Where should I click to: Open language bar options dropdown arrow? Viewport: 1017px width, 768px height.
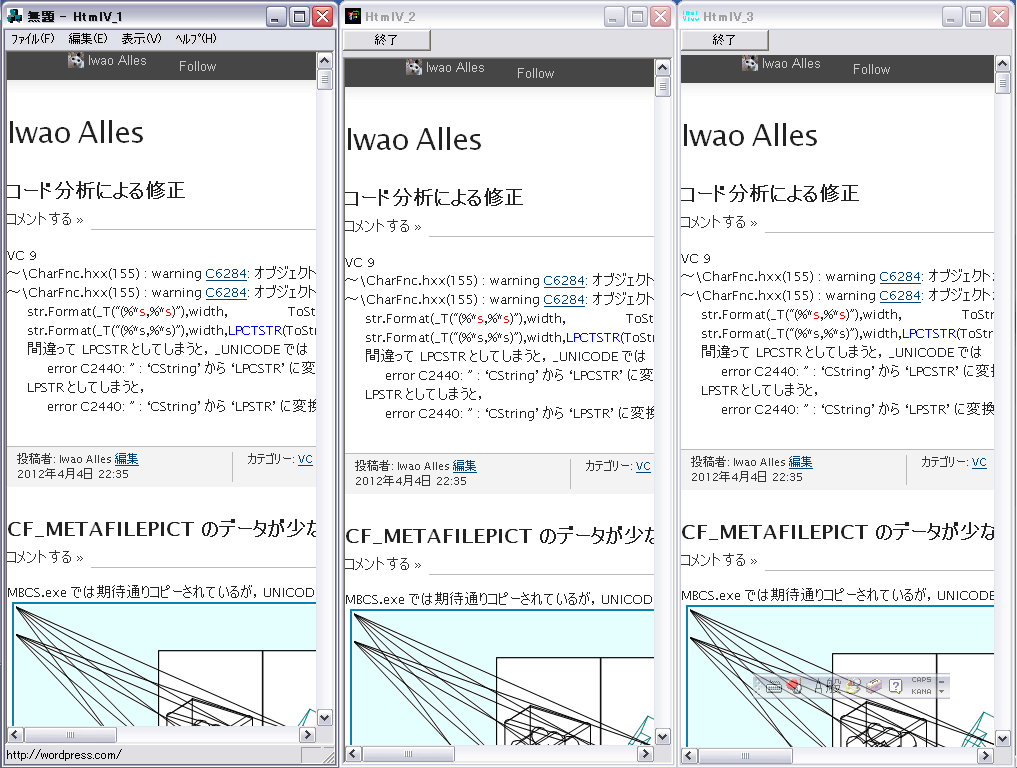(x=942, y=691)
